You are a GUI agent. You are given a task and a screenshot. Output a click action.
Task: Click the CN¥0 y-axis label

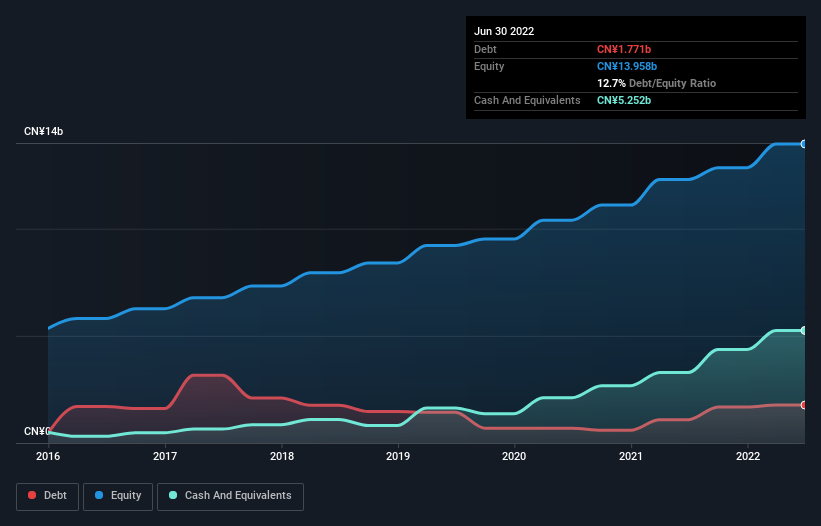pyautogui.click(x=37, y=431)
